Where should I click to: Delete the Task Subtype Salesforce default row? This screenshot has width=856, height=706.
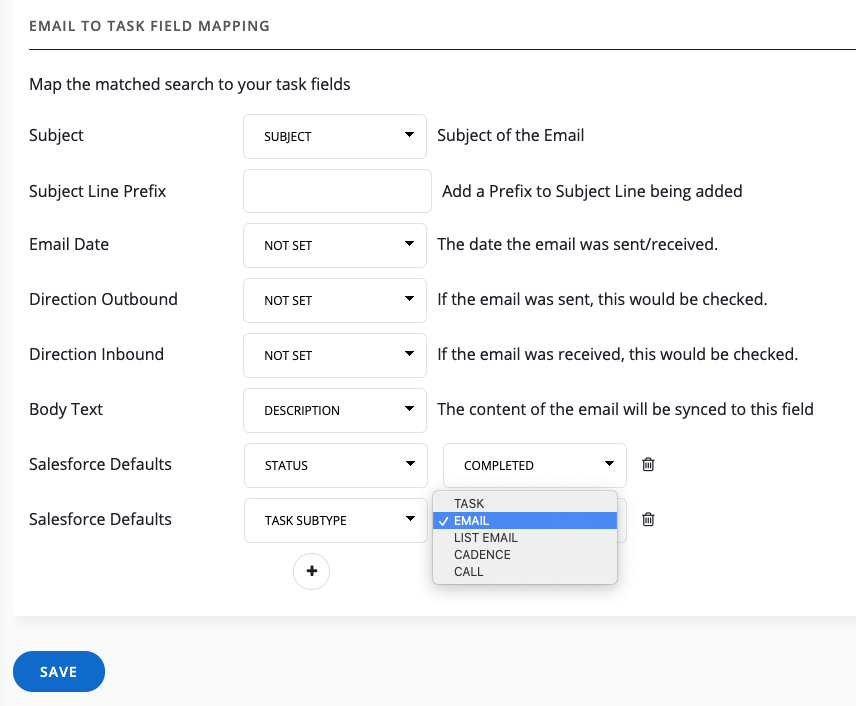[648, 520]
